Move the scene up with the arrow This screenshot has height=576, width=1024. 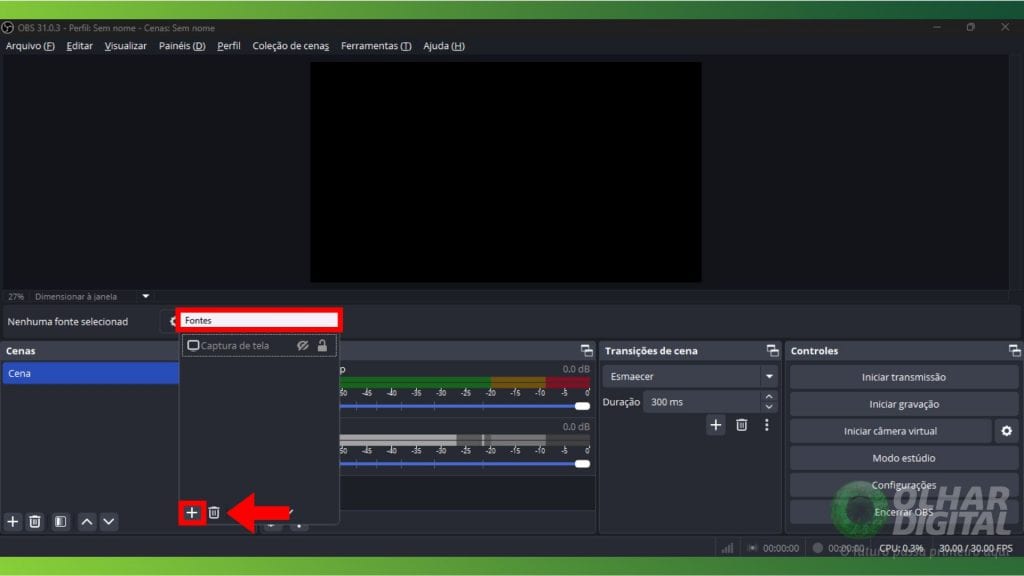click(87, 521)
